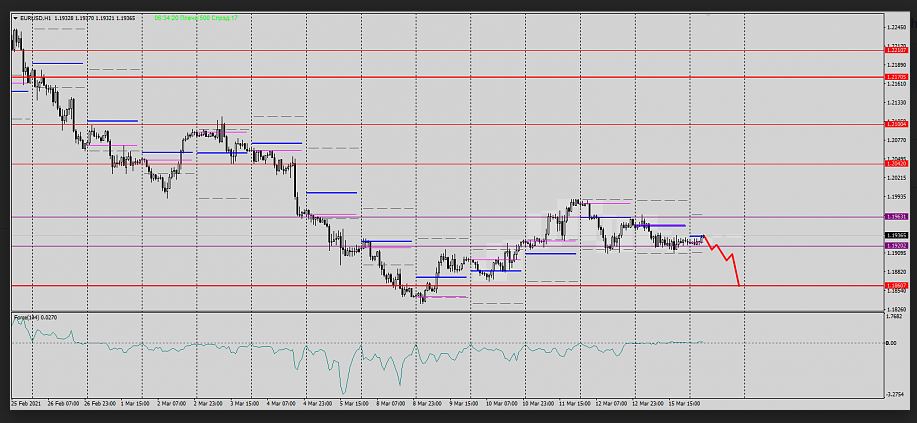
Task: Select the red 1.22107 price label
Action: click(x=896, y=49)
